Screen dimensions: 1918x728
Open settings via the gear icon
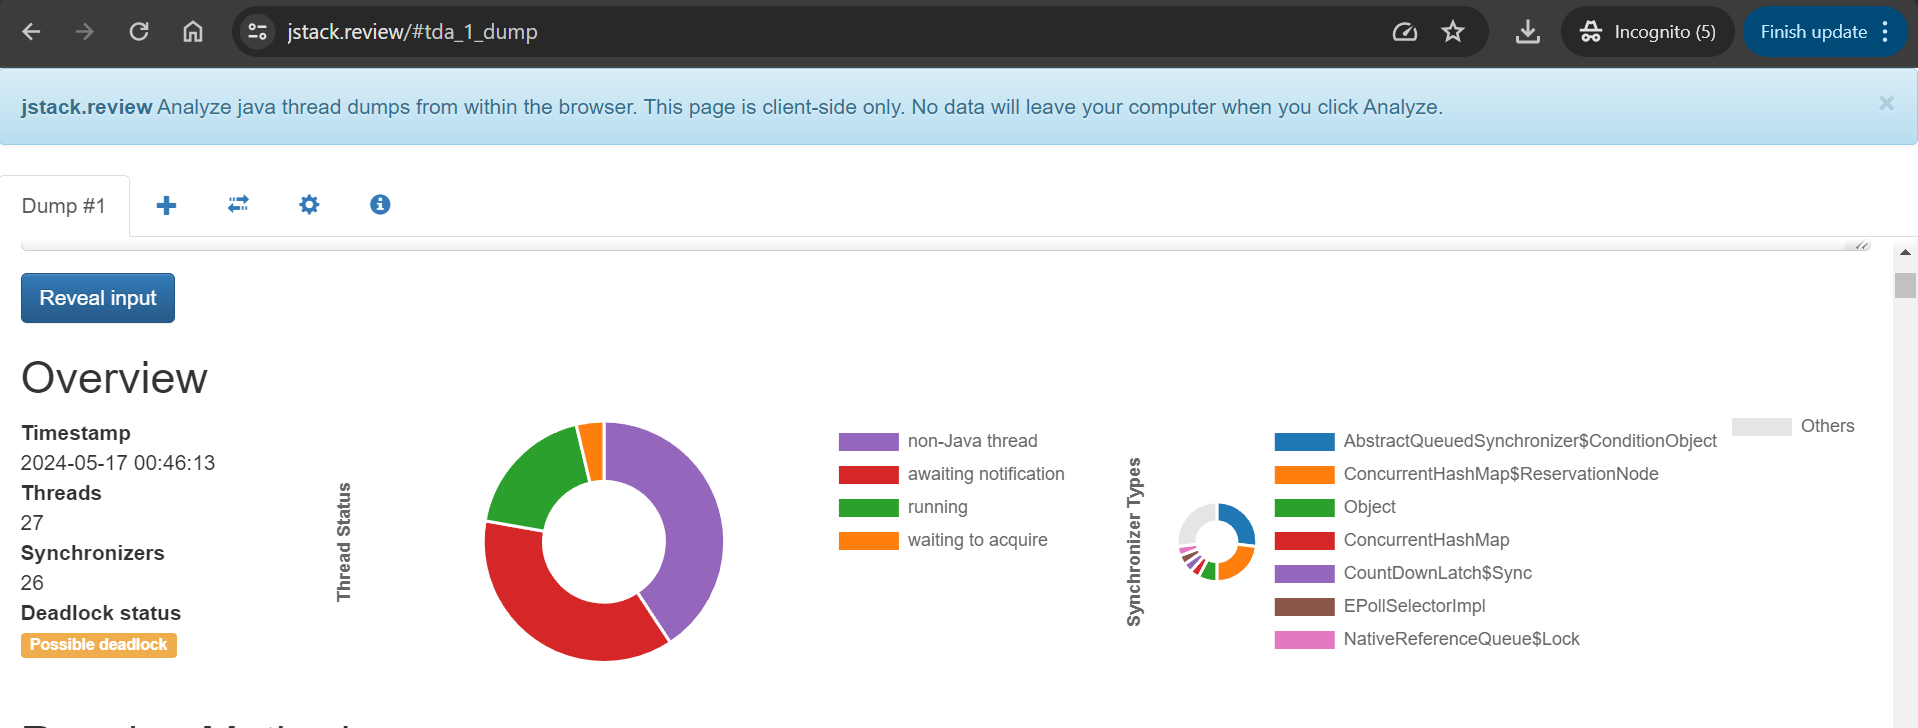coord(309,205)
